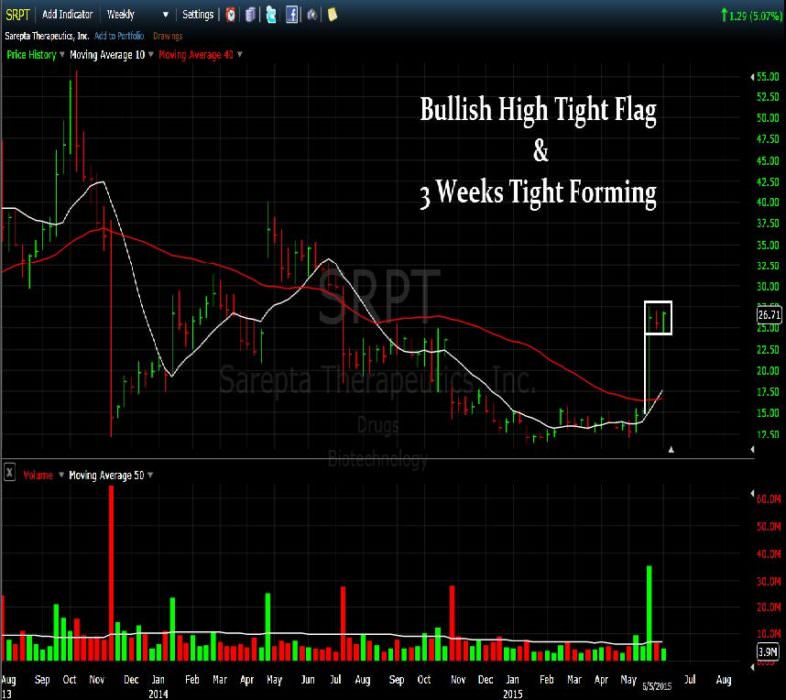
Task: Click the 5/5/2015 date label
Action: [x=656, y=686]
